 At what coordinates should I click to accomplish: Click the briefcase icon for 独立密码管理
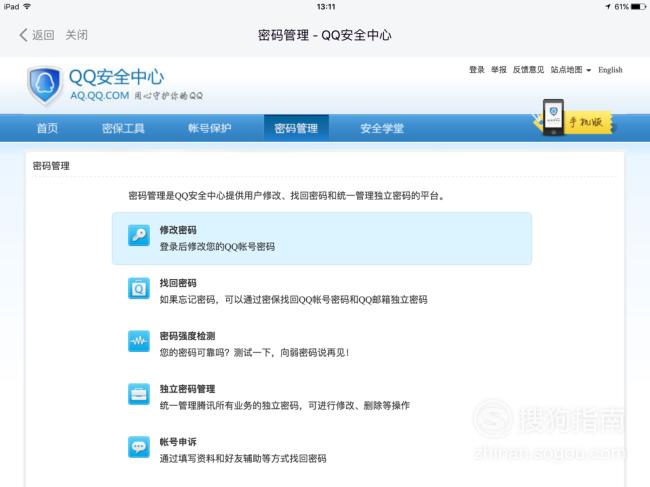[x=139, y=394]
